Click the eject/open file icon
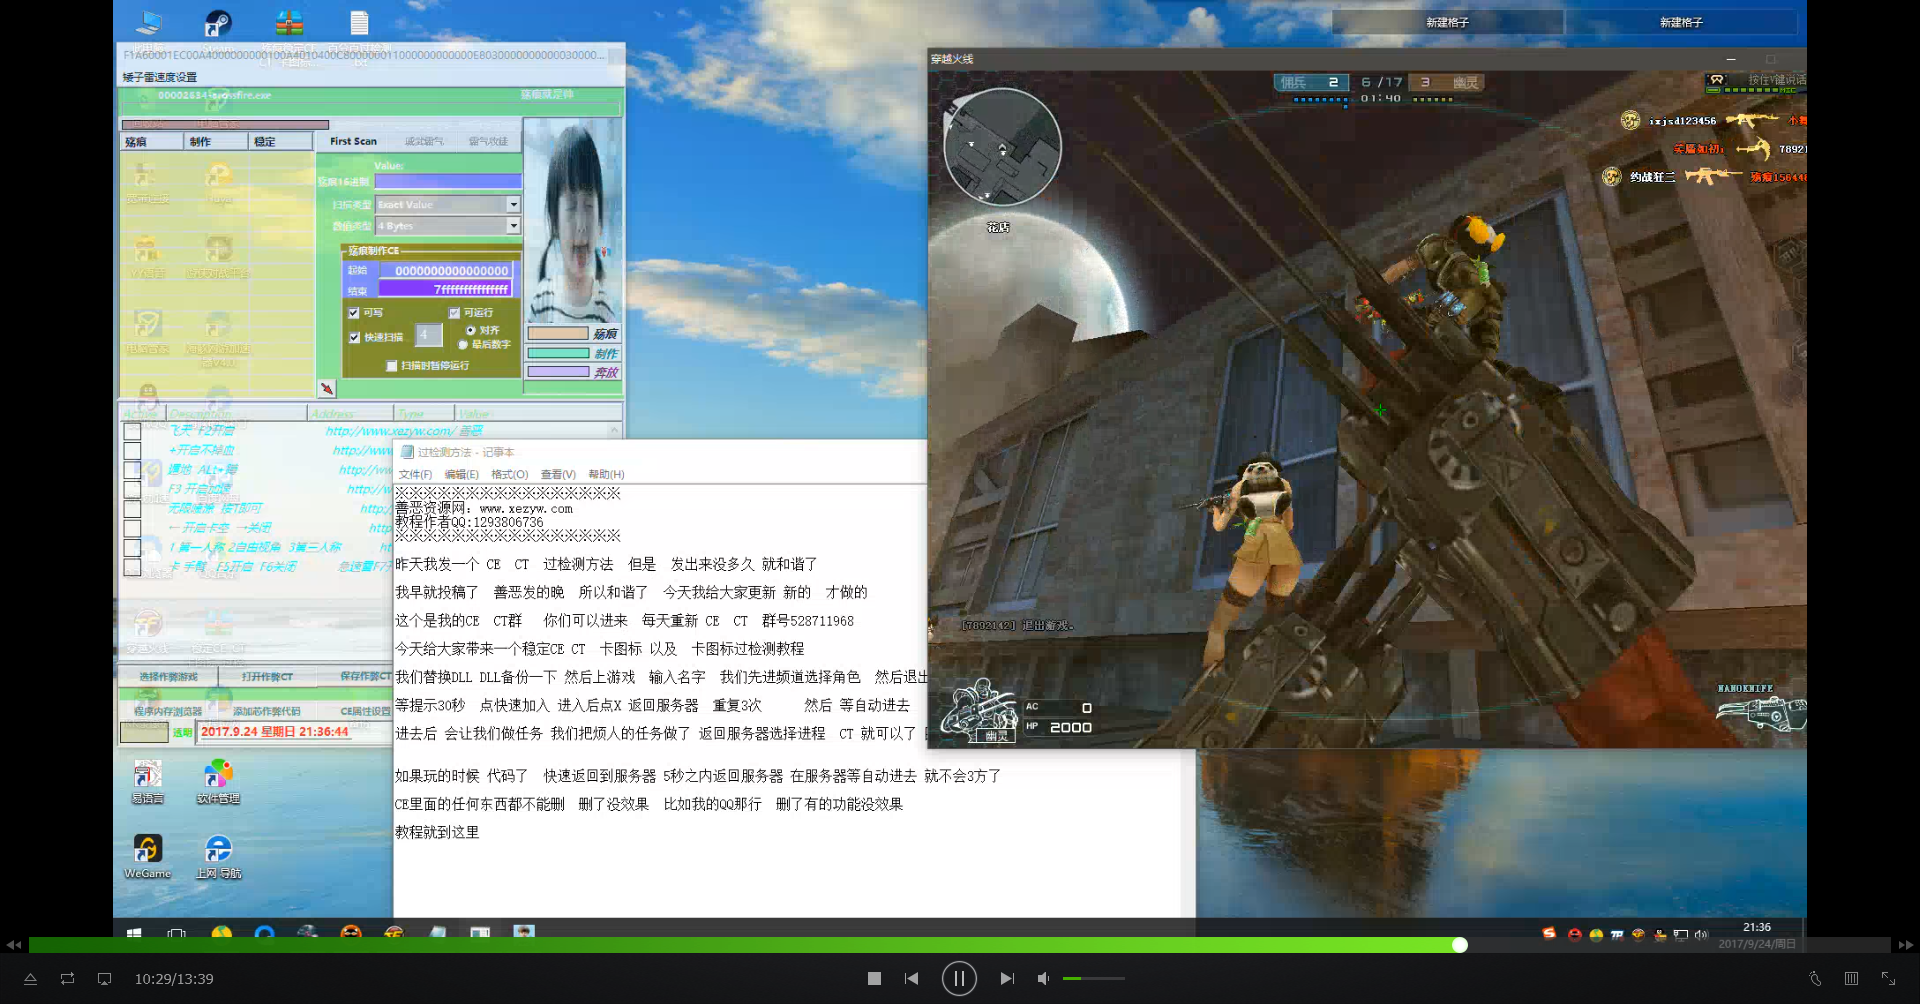Viewport: 1920px width, 1004px height. pyautogui.click(x=30, y=979)
